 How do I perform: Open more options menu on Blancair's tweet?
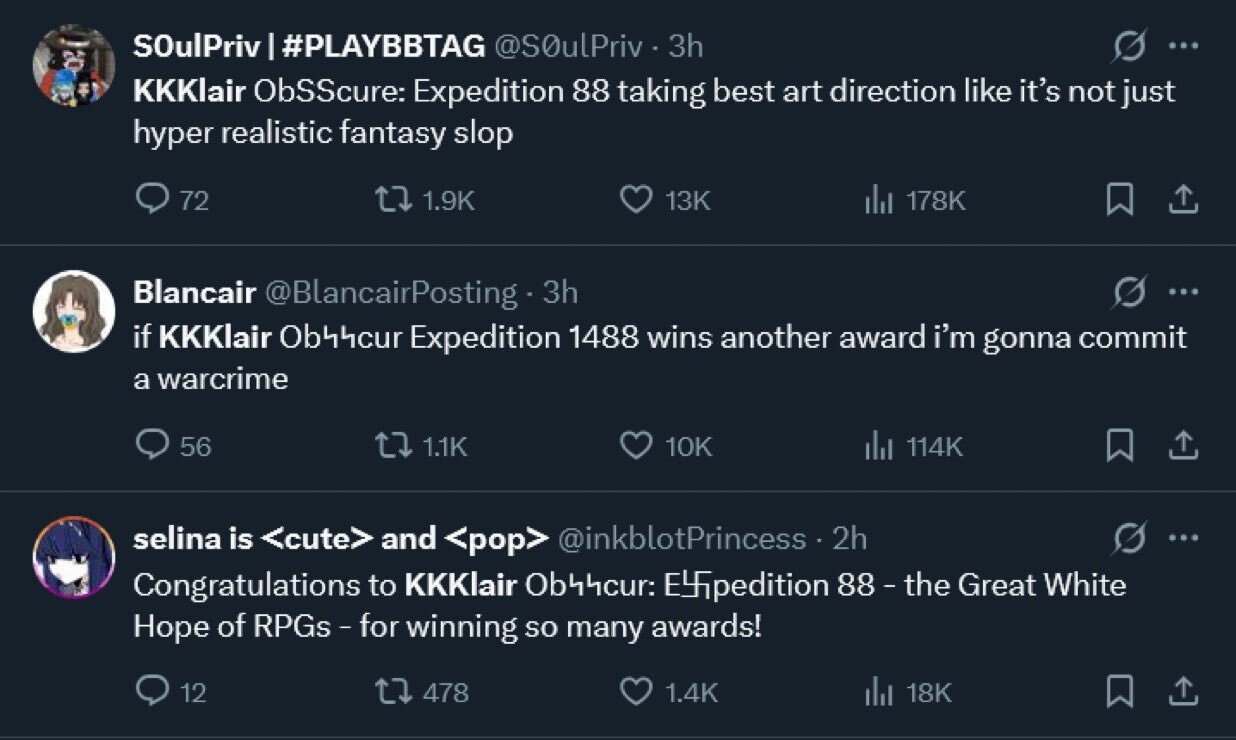coord(1183,292)
